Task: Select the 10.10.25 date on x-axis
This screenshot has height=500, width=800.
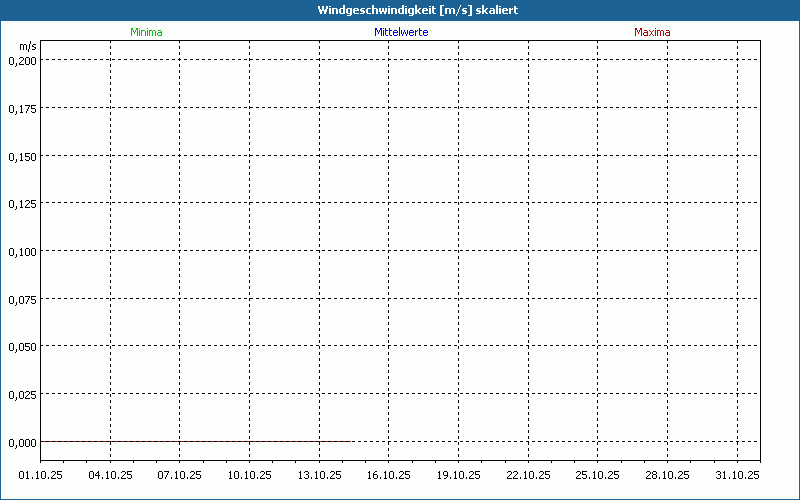Action: click(250, 475)
